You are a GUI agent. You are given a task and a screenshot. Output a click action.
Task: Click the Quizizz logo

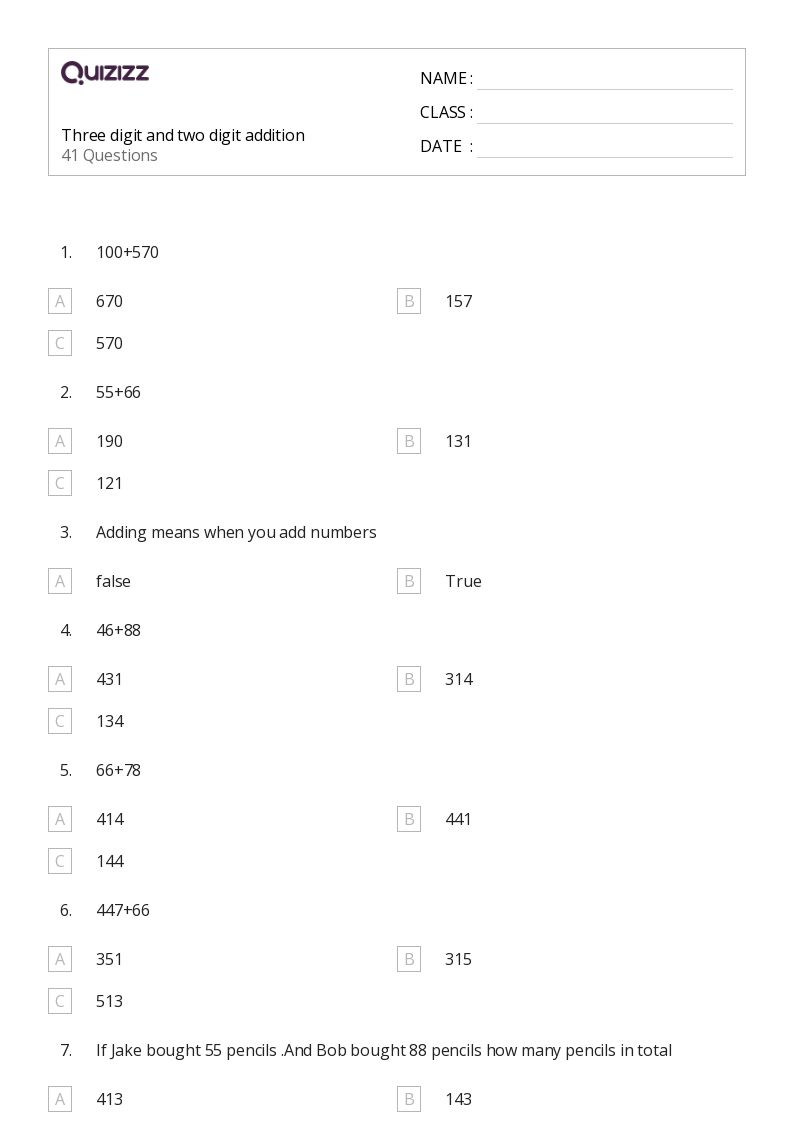[105, 72]
